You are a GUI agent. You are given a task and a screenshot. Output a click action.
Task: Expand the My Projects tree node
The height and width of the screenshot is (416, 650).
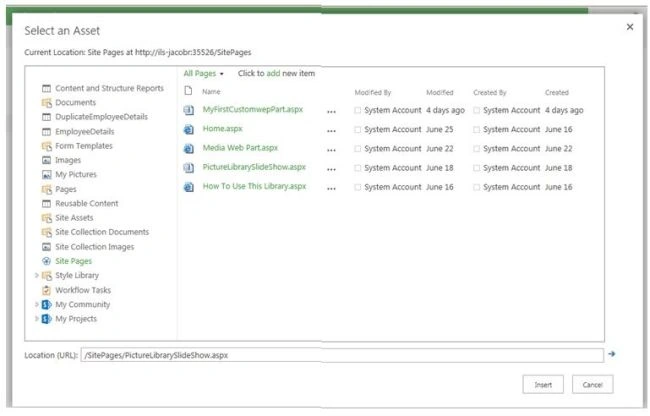36,319
